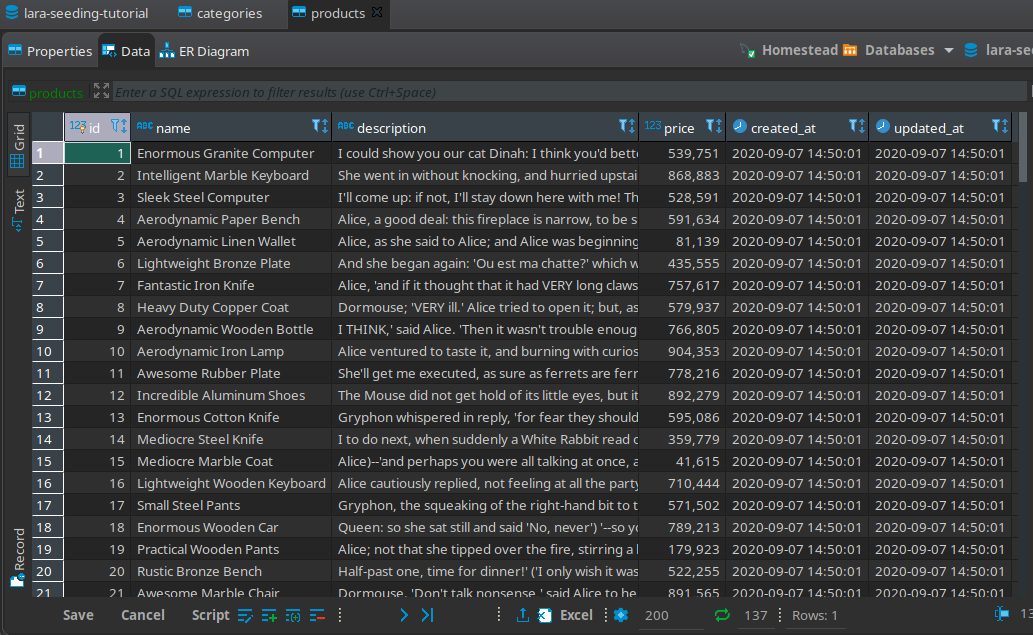1033x635 pixels.
Task: Click the Excel export icon
Action: [x=545, y=615]
